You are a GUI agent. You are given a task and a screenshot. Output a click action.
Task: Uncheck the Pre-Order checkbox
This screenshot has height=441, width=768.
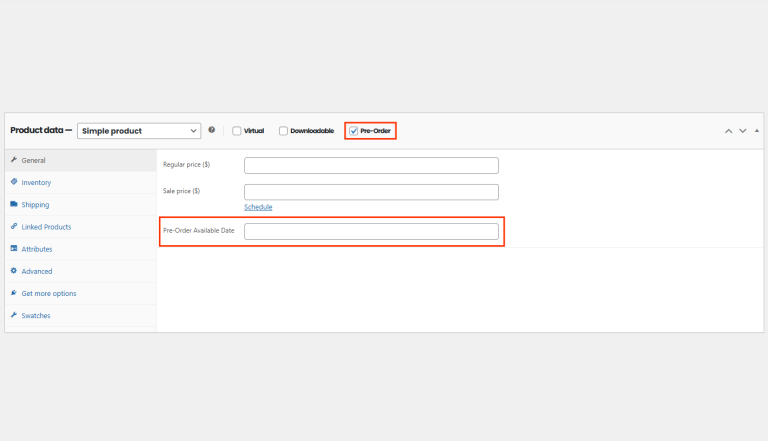tap(353, 131)
